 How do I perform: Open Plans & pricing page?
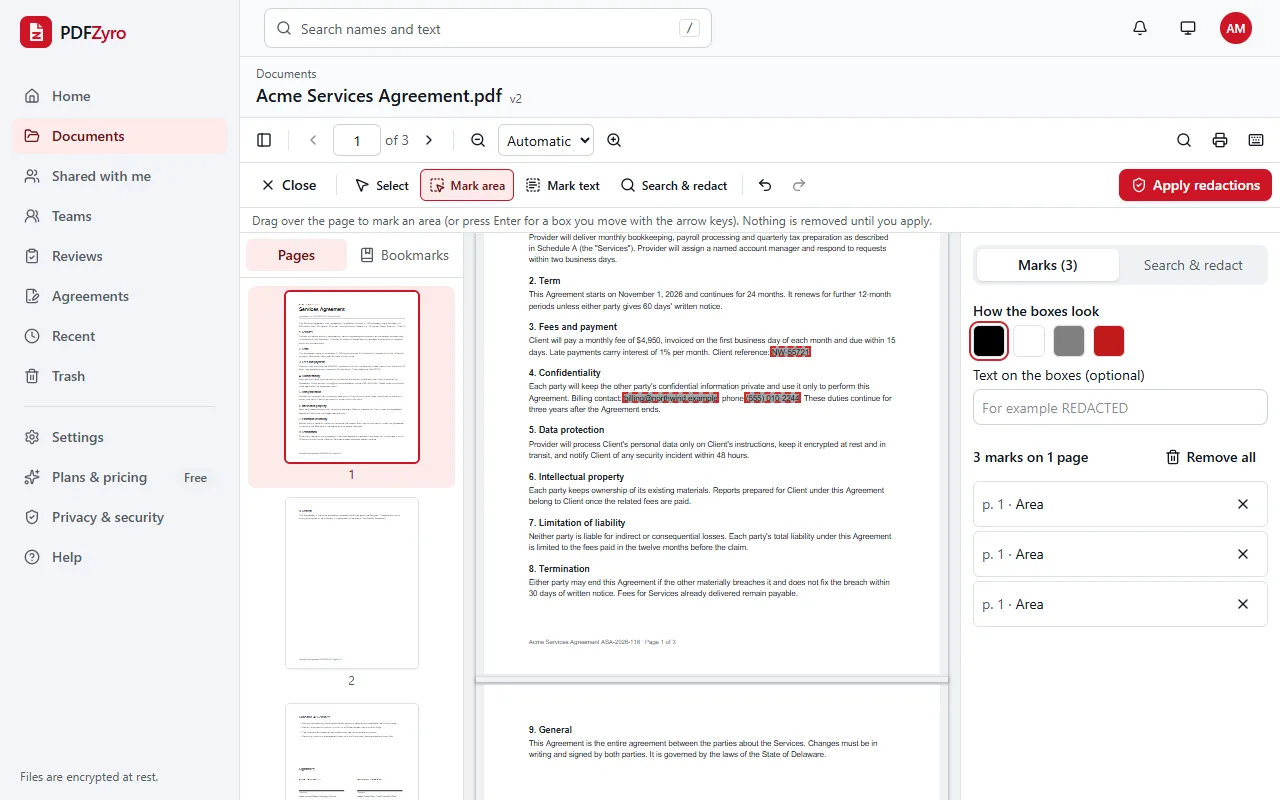click(x=120, y=477)
